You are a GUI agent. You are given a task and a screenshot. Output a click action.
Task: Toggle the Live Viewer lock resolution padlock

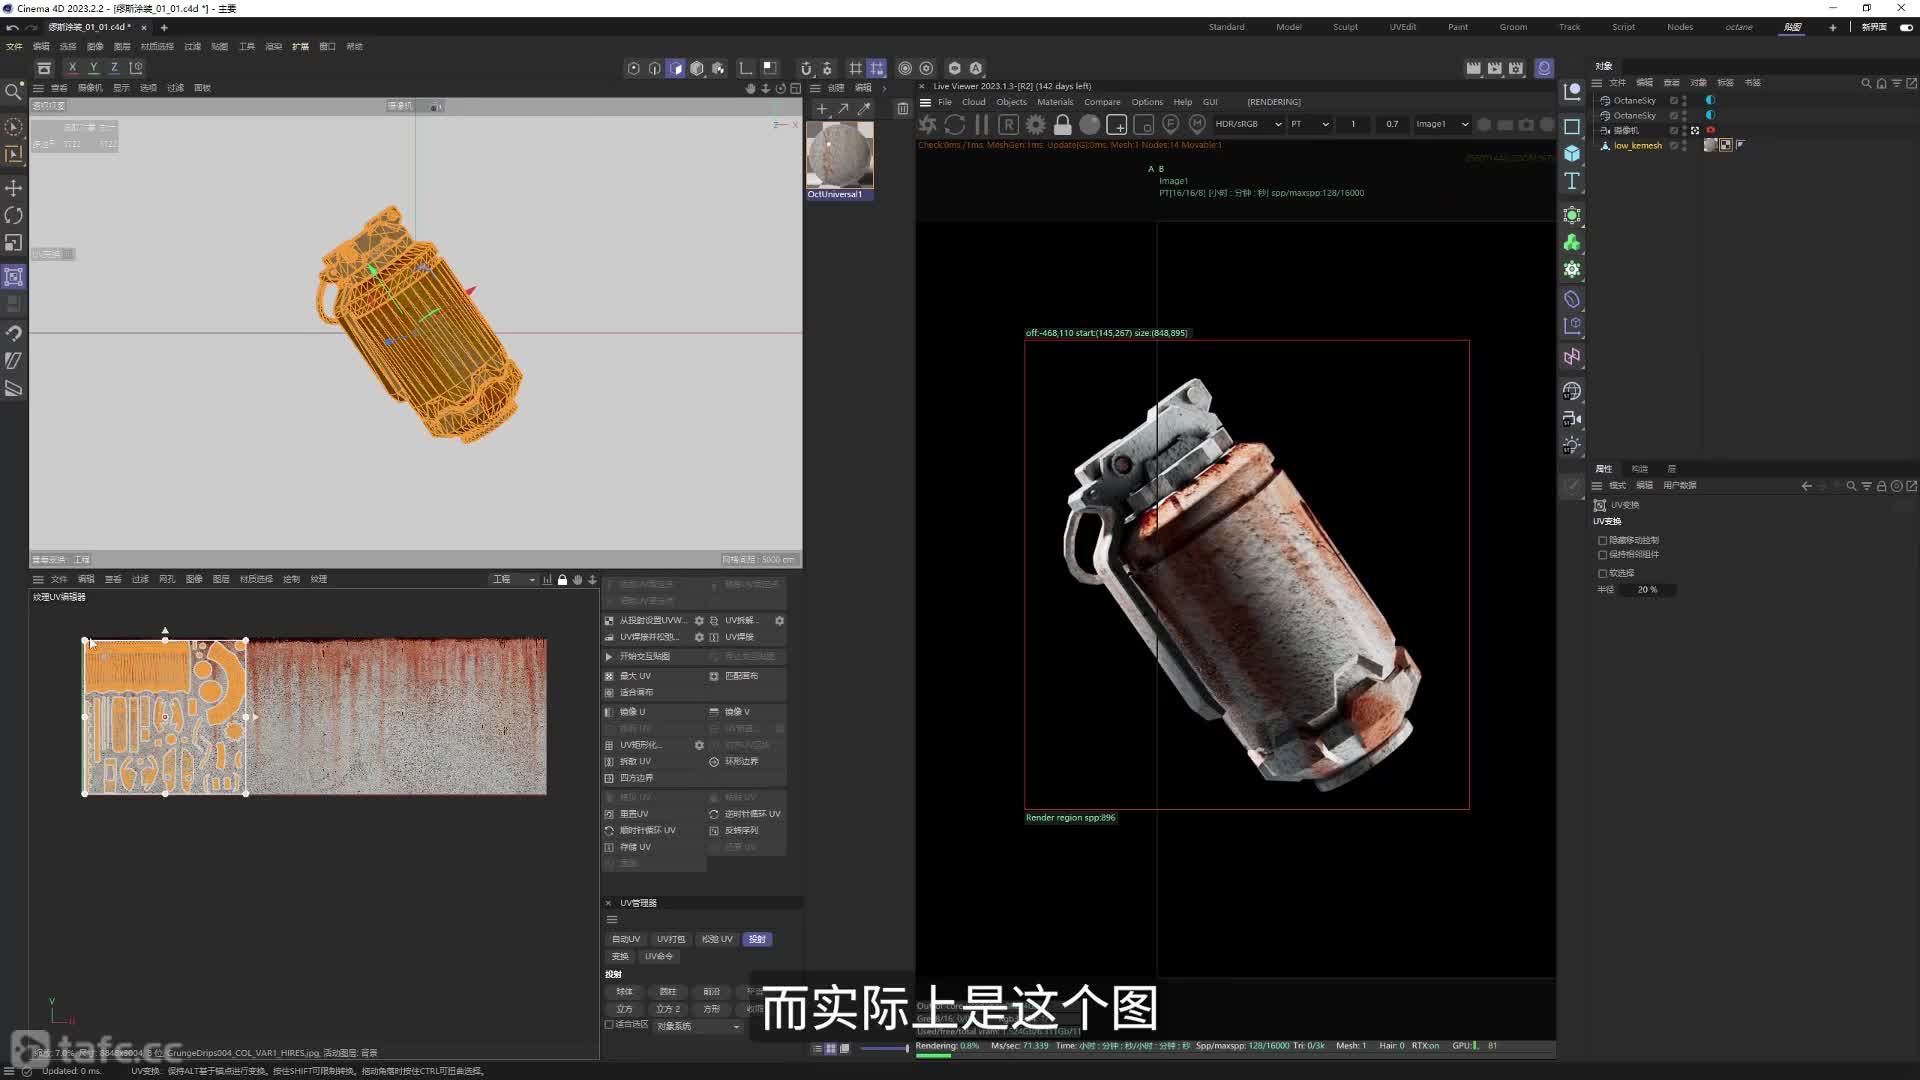(x=1063, y=124)
